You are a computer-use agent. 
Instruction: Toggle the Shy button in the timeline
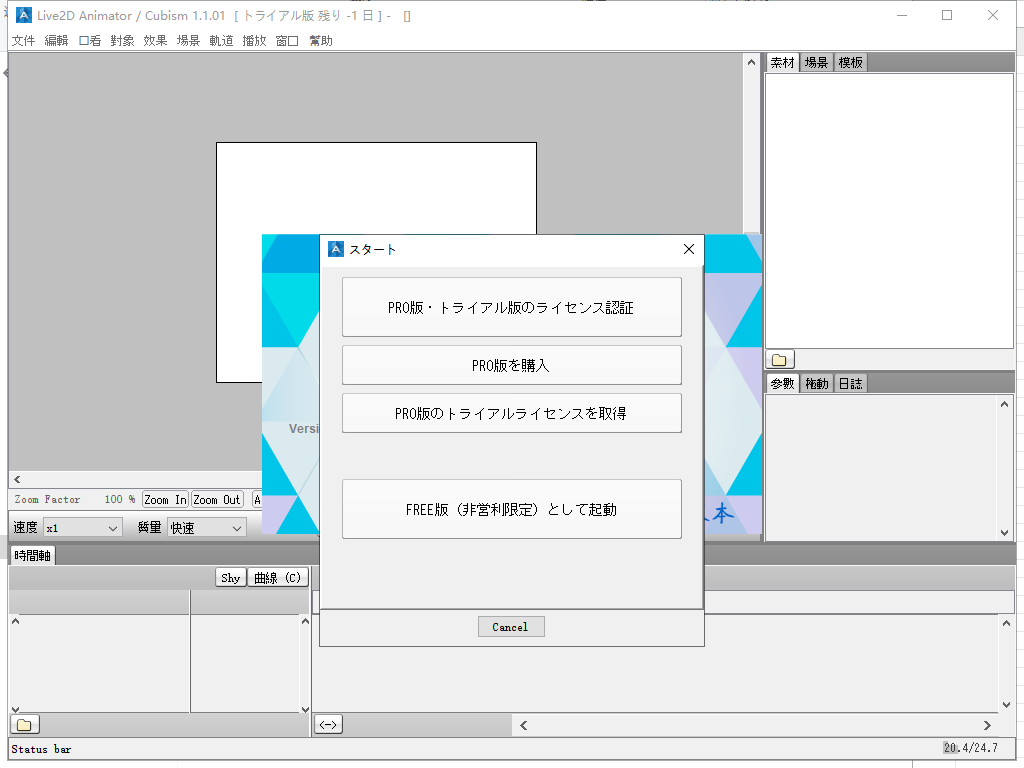pyautogui.click(x=231, y=578)
